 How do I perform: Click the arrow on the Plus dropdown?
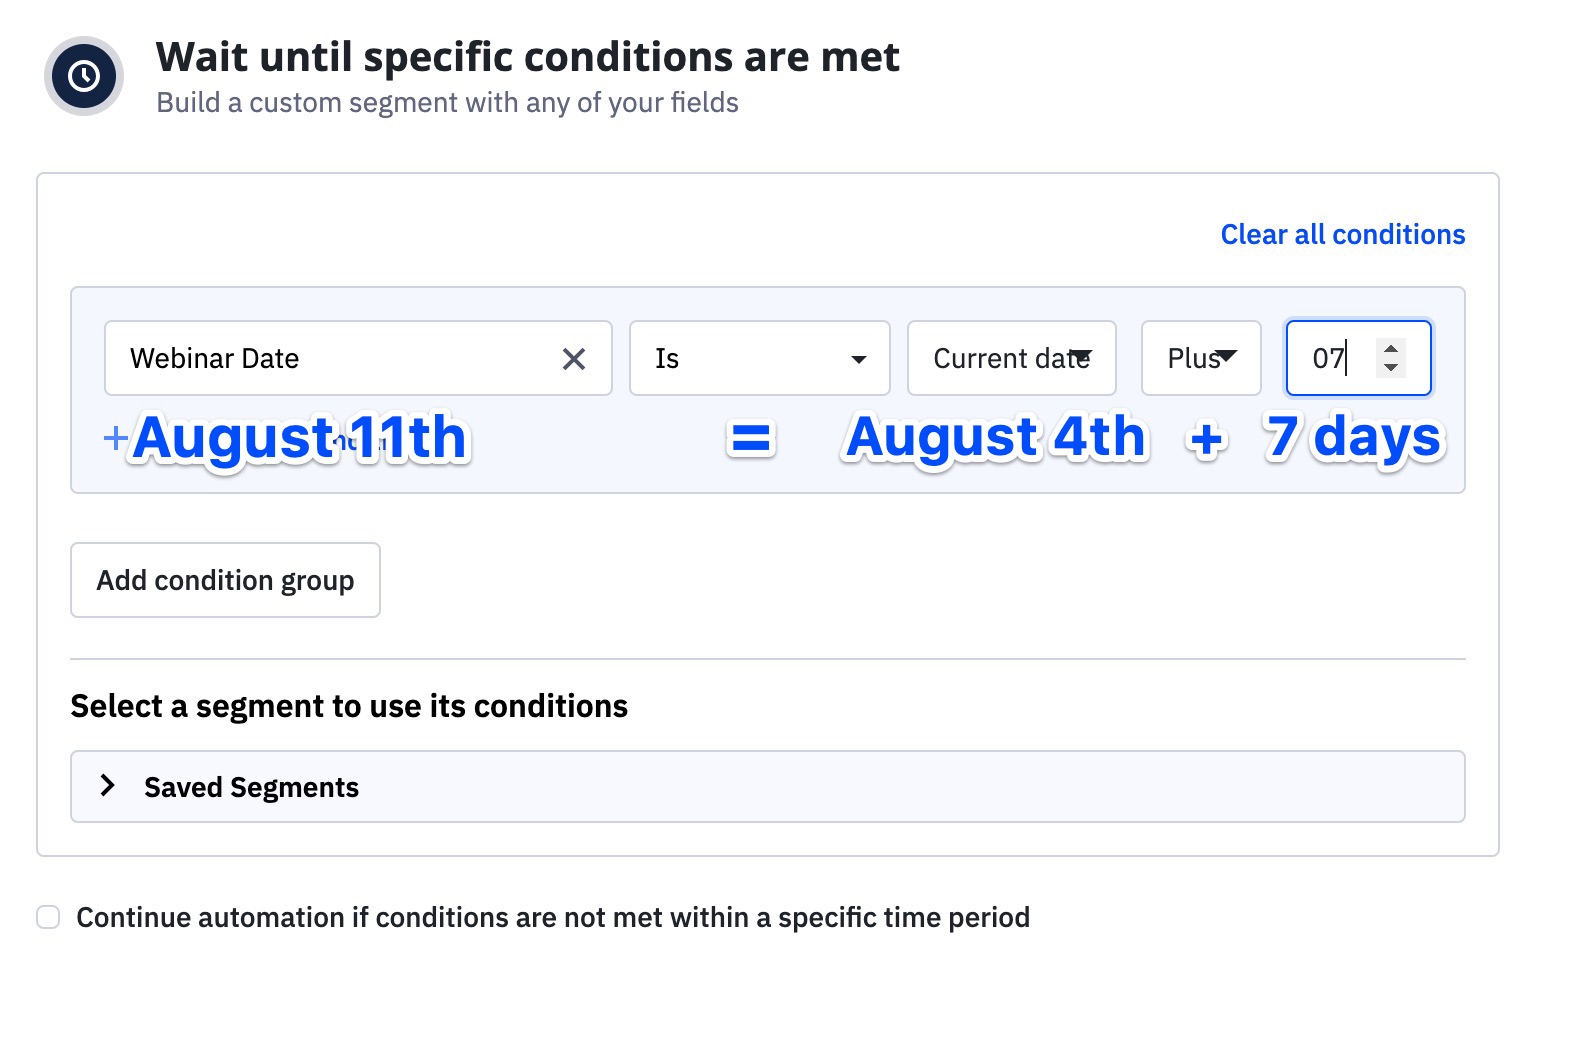click(1227, 356)
